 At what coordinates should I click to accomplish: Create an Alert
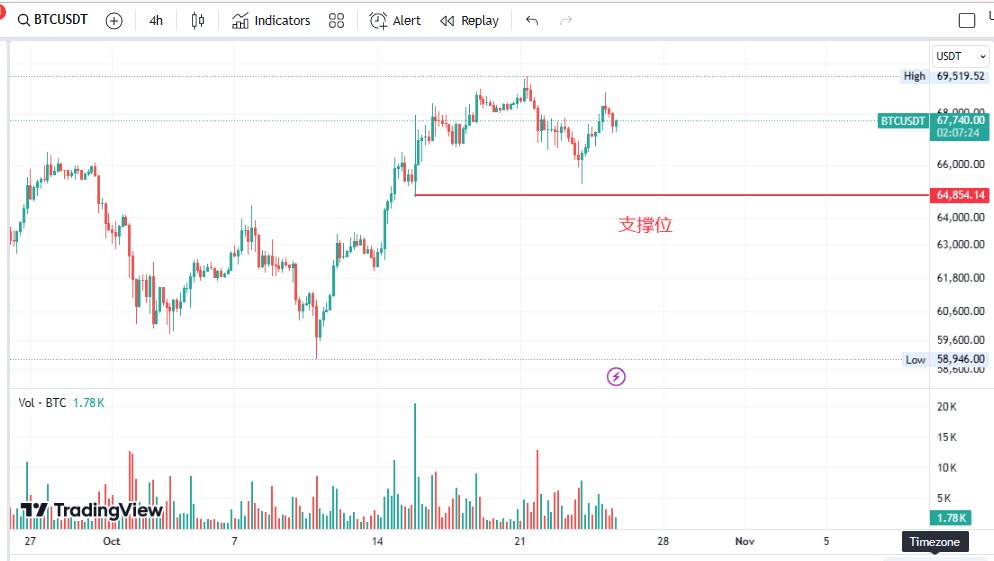pyautogui.click(x=395, y=21)
